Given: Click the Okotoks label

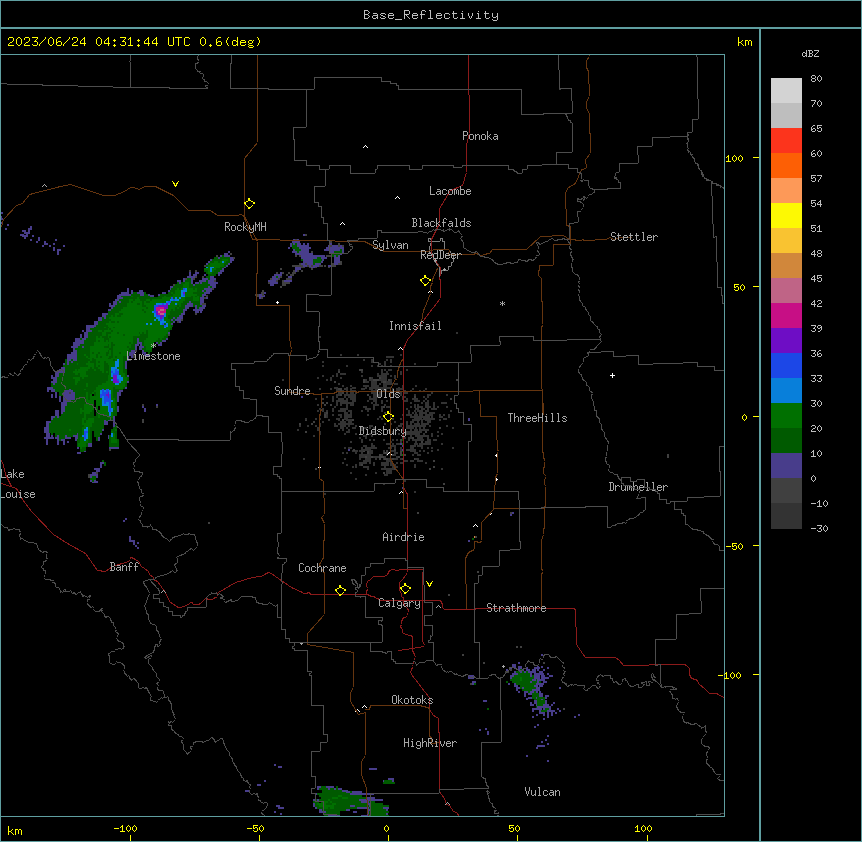Looking at the screenshot, I should [x=412, y=700].
